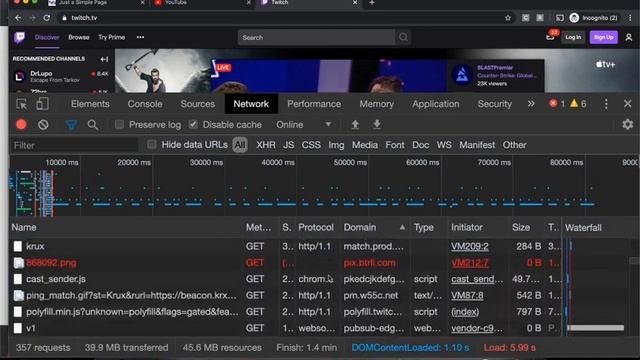Sort requests by Type column
The width and height of the screenshot is (640, 360).
[429, 227]
